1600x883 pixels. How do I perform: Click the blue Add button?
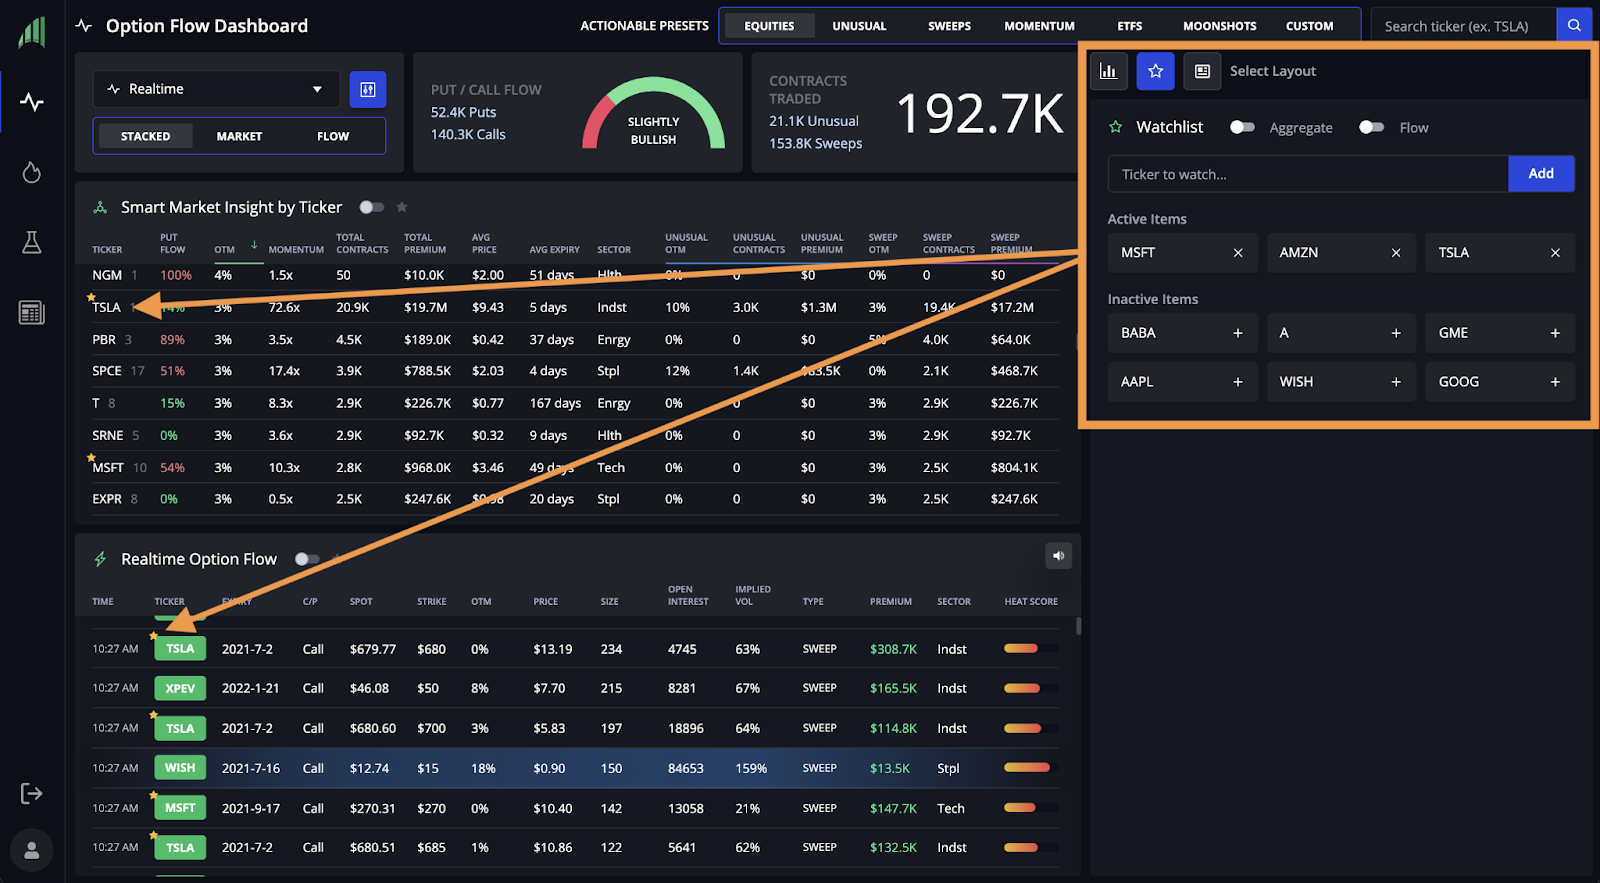[x=1541, y=174]
